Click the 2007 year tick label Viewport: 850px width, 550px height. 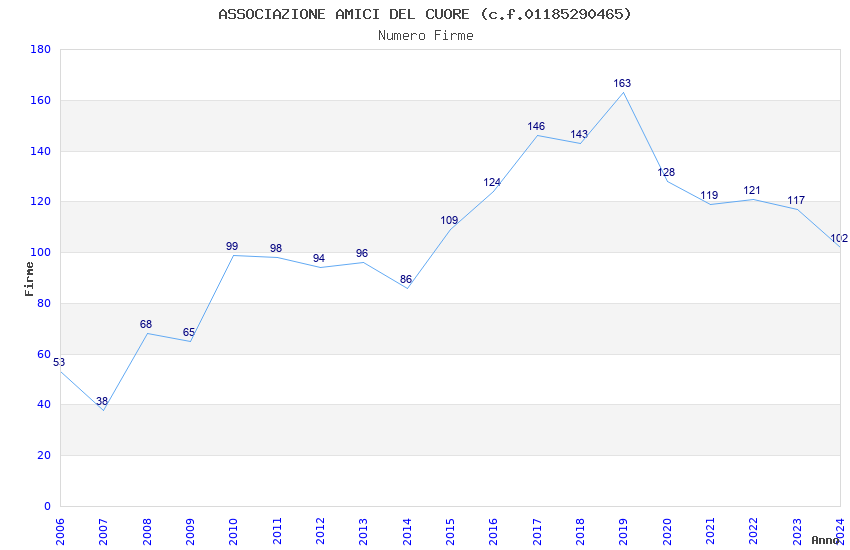(x=103, y=532)
